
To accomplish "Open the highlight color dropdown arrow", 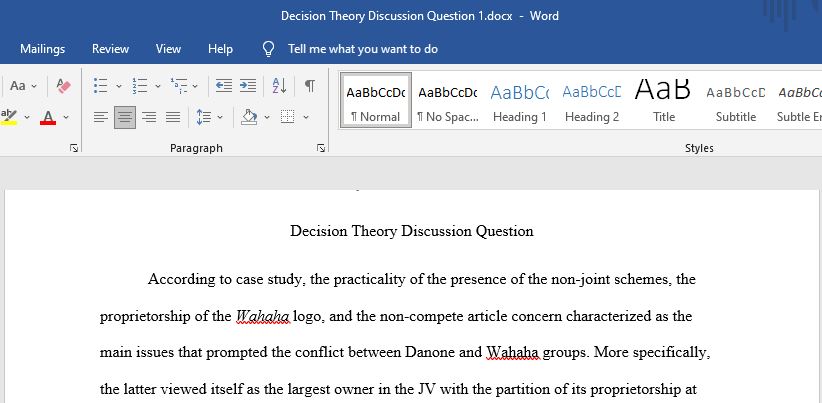I will [27, 117].
